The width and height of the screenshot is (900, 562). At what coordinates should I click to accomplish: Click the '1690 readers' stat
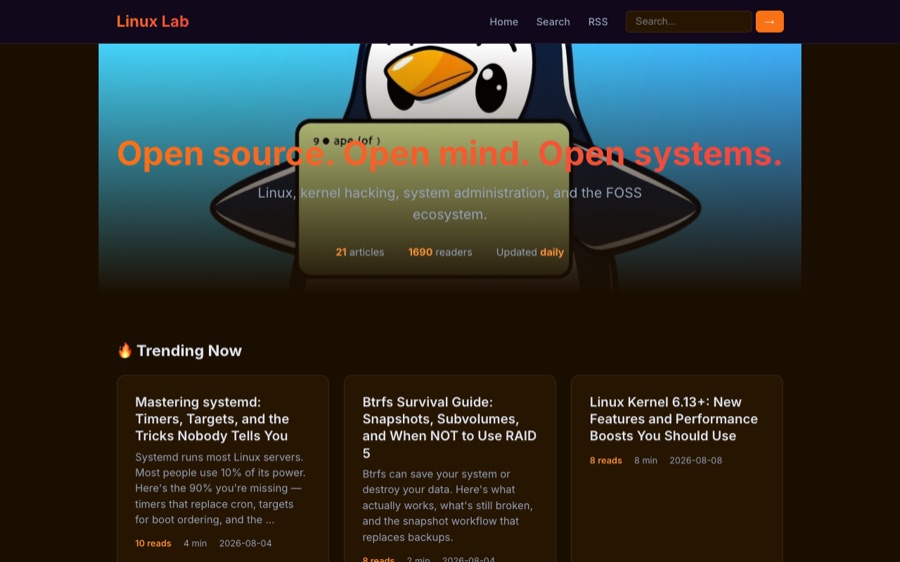tap(440, 252)
